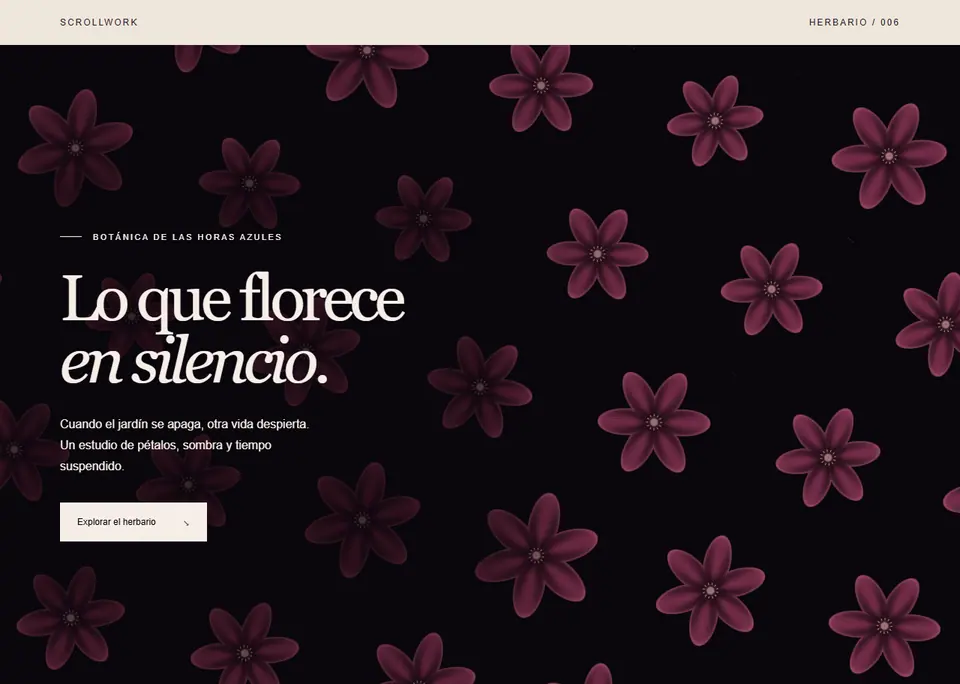960x684 pixels.
Task: Click the arrow icon in Explorar el herbario button
Action: tap(186, 523)
